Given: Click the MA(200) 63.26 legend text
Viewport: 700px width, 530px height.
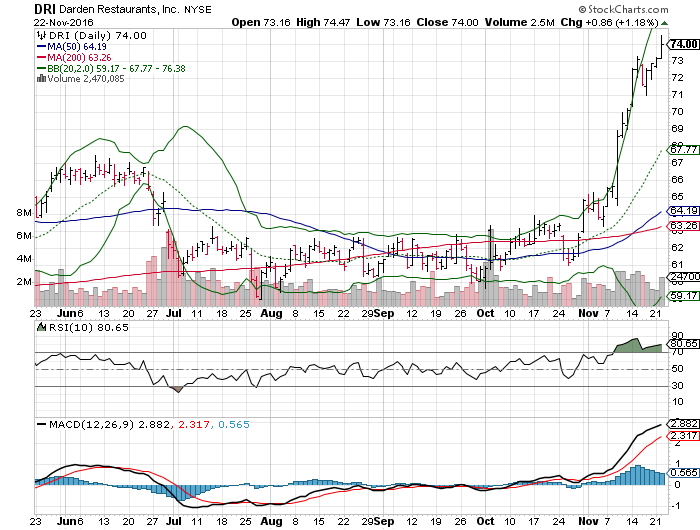Looking at the screenshot, I should (79, 58).
